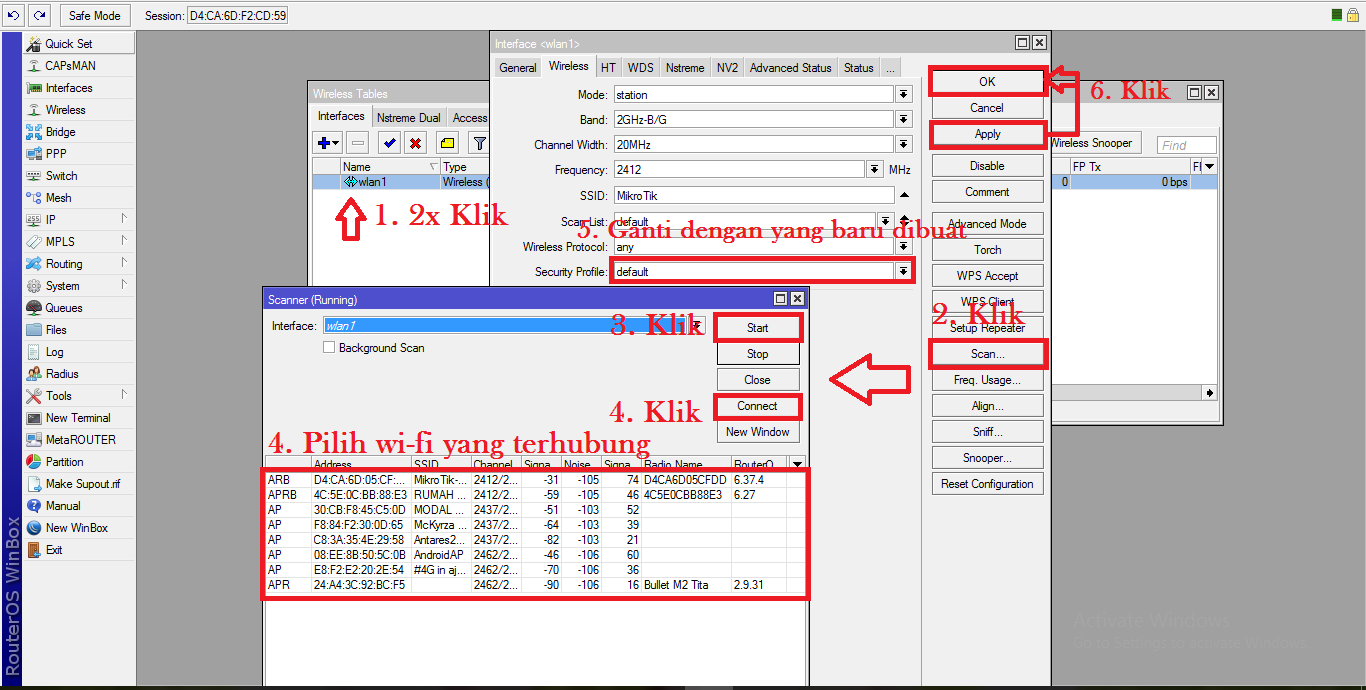This screenshot has height=690, width=1366.
Task: Toggle Background Scan checkbox
Action: pyautogui.click(x=329, y=348)
